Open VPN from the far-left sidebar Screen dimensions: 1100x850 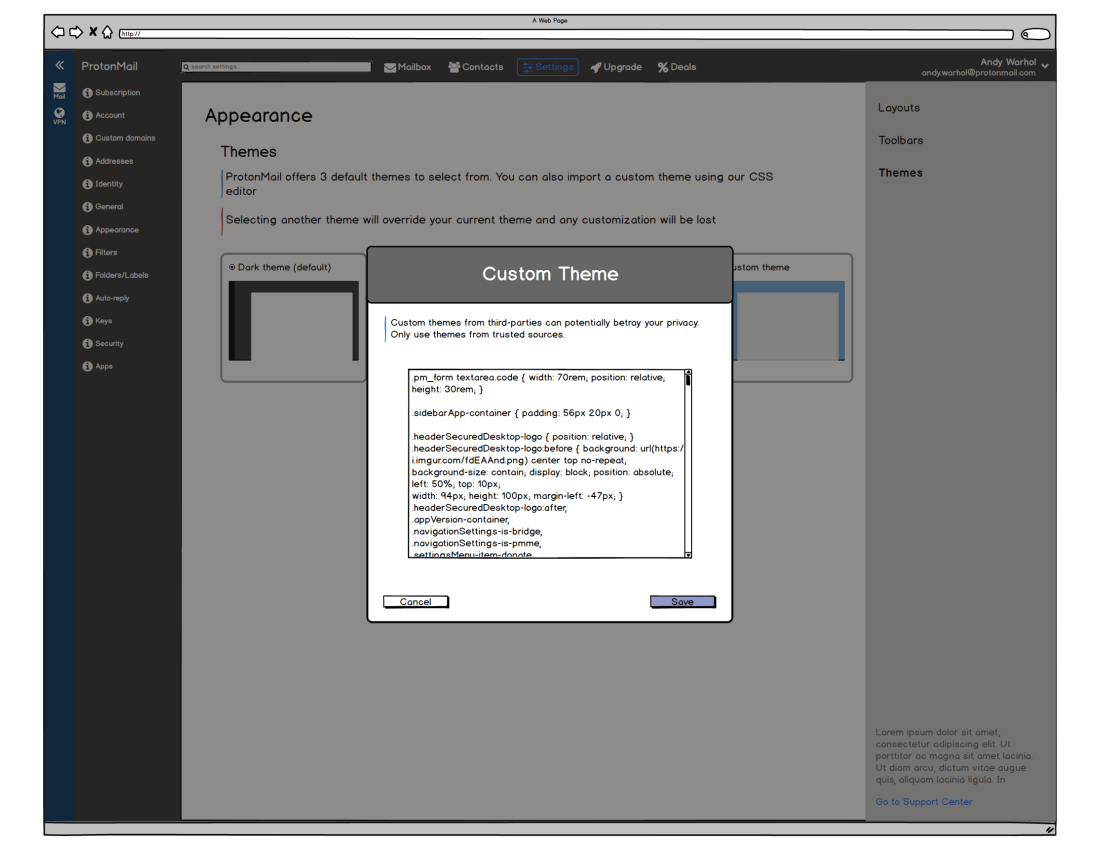59,115
